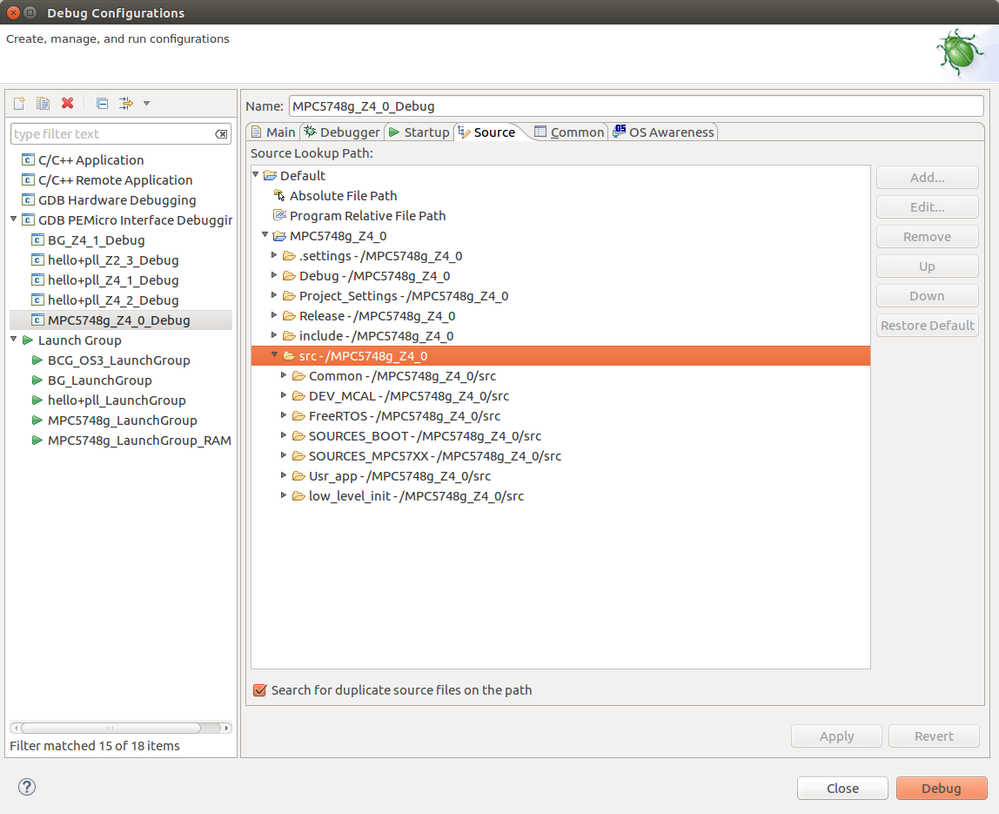Click the Default folder icon
Image resolution: width=999 pixels, height=814 pixels.
click(270, 175)
